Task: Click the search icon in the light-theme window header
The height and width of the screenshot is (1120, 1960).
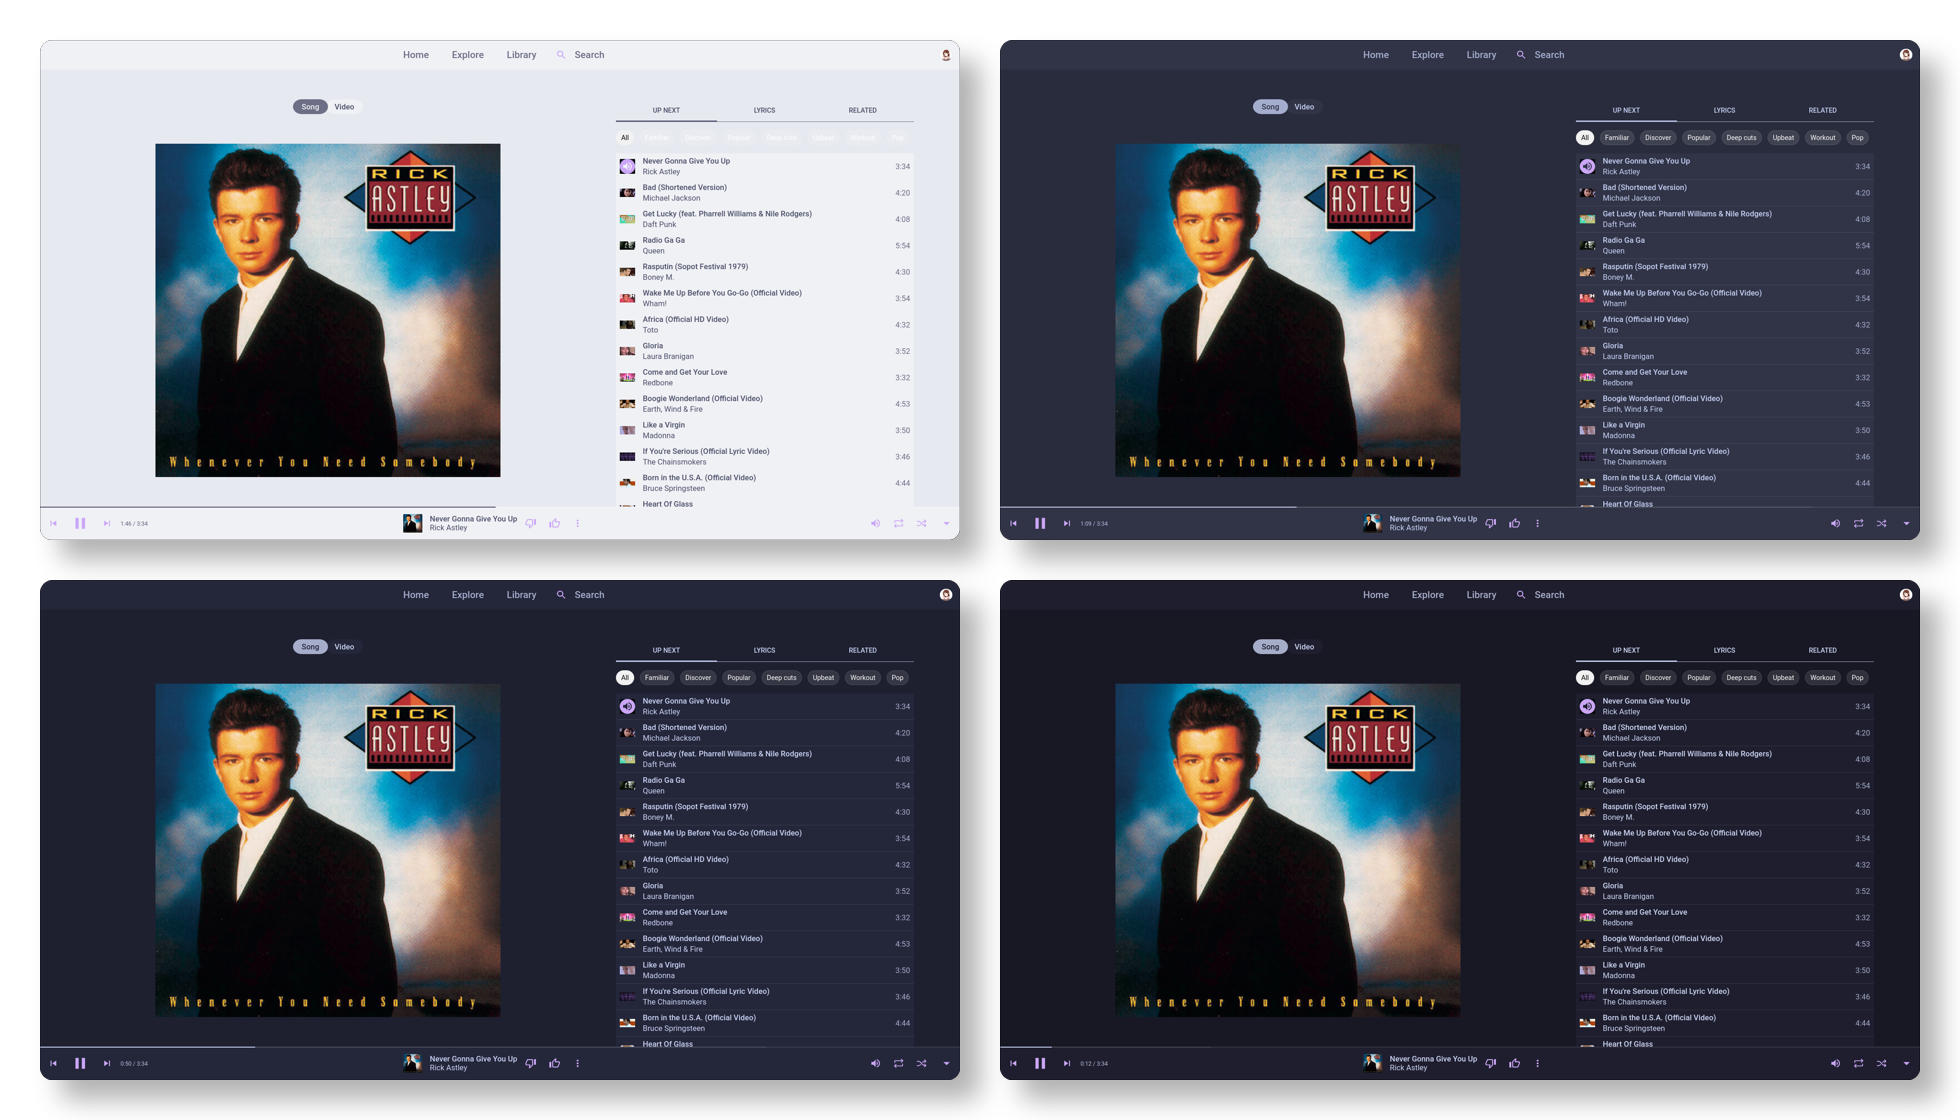Action: [x=561, y=55]
